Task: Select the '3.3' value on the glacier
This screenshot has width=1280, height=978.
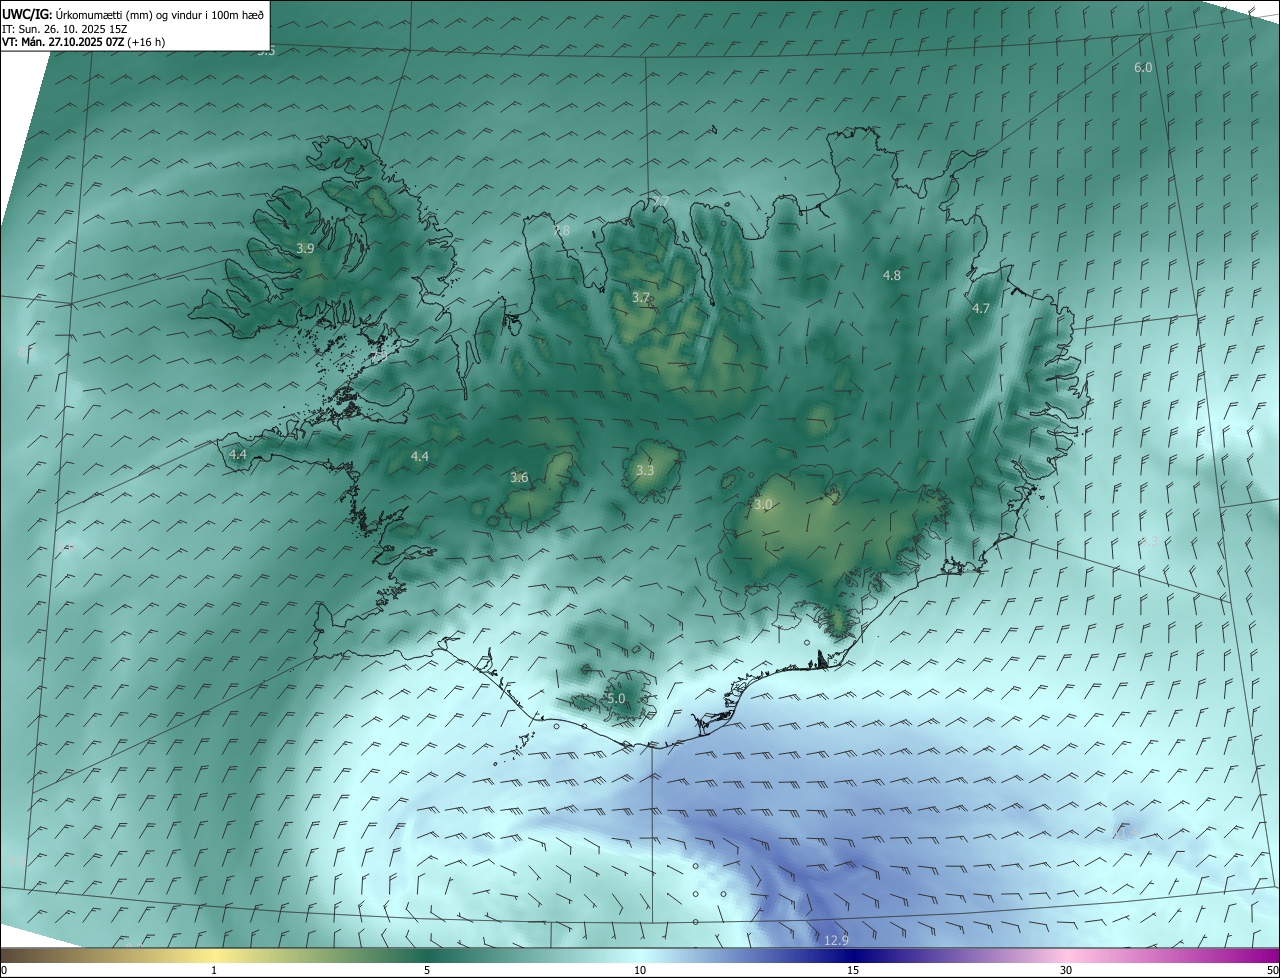Action: (645, 470)
